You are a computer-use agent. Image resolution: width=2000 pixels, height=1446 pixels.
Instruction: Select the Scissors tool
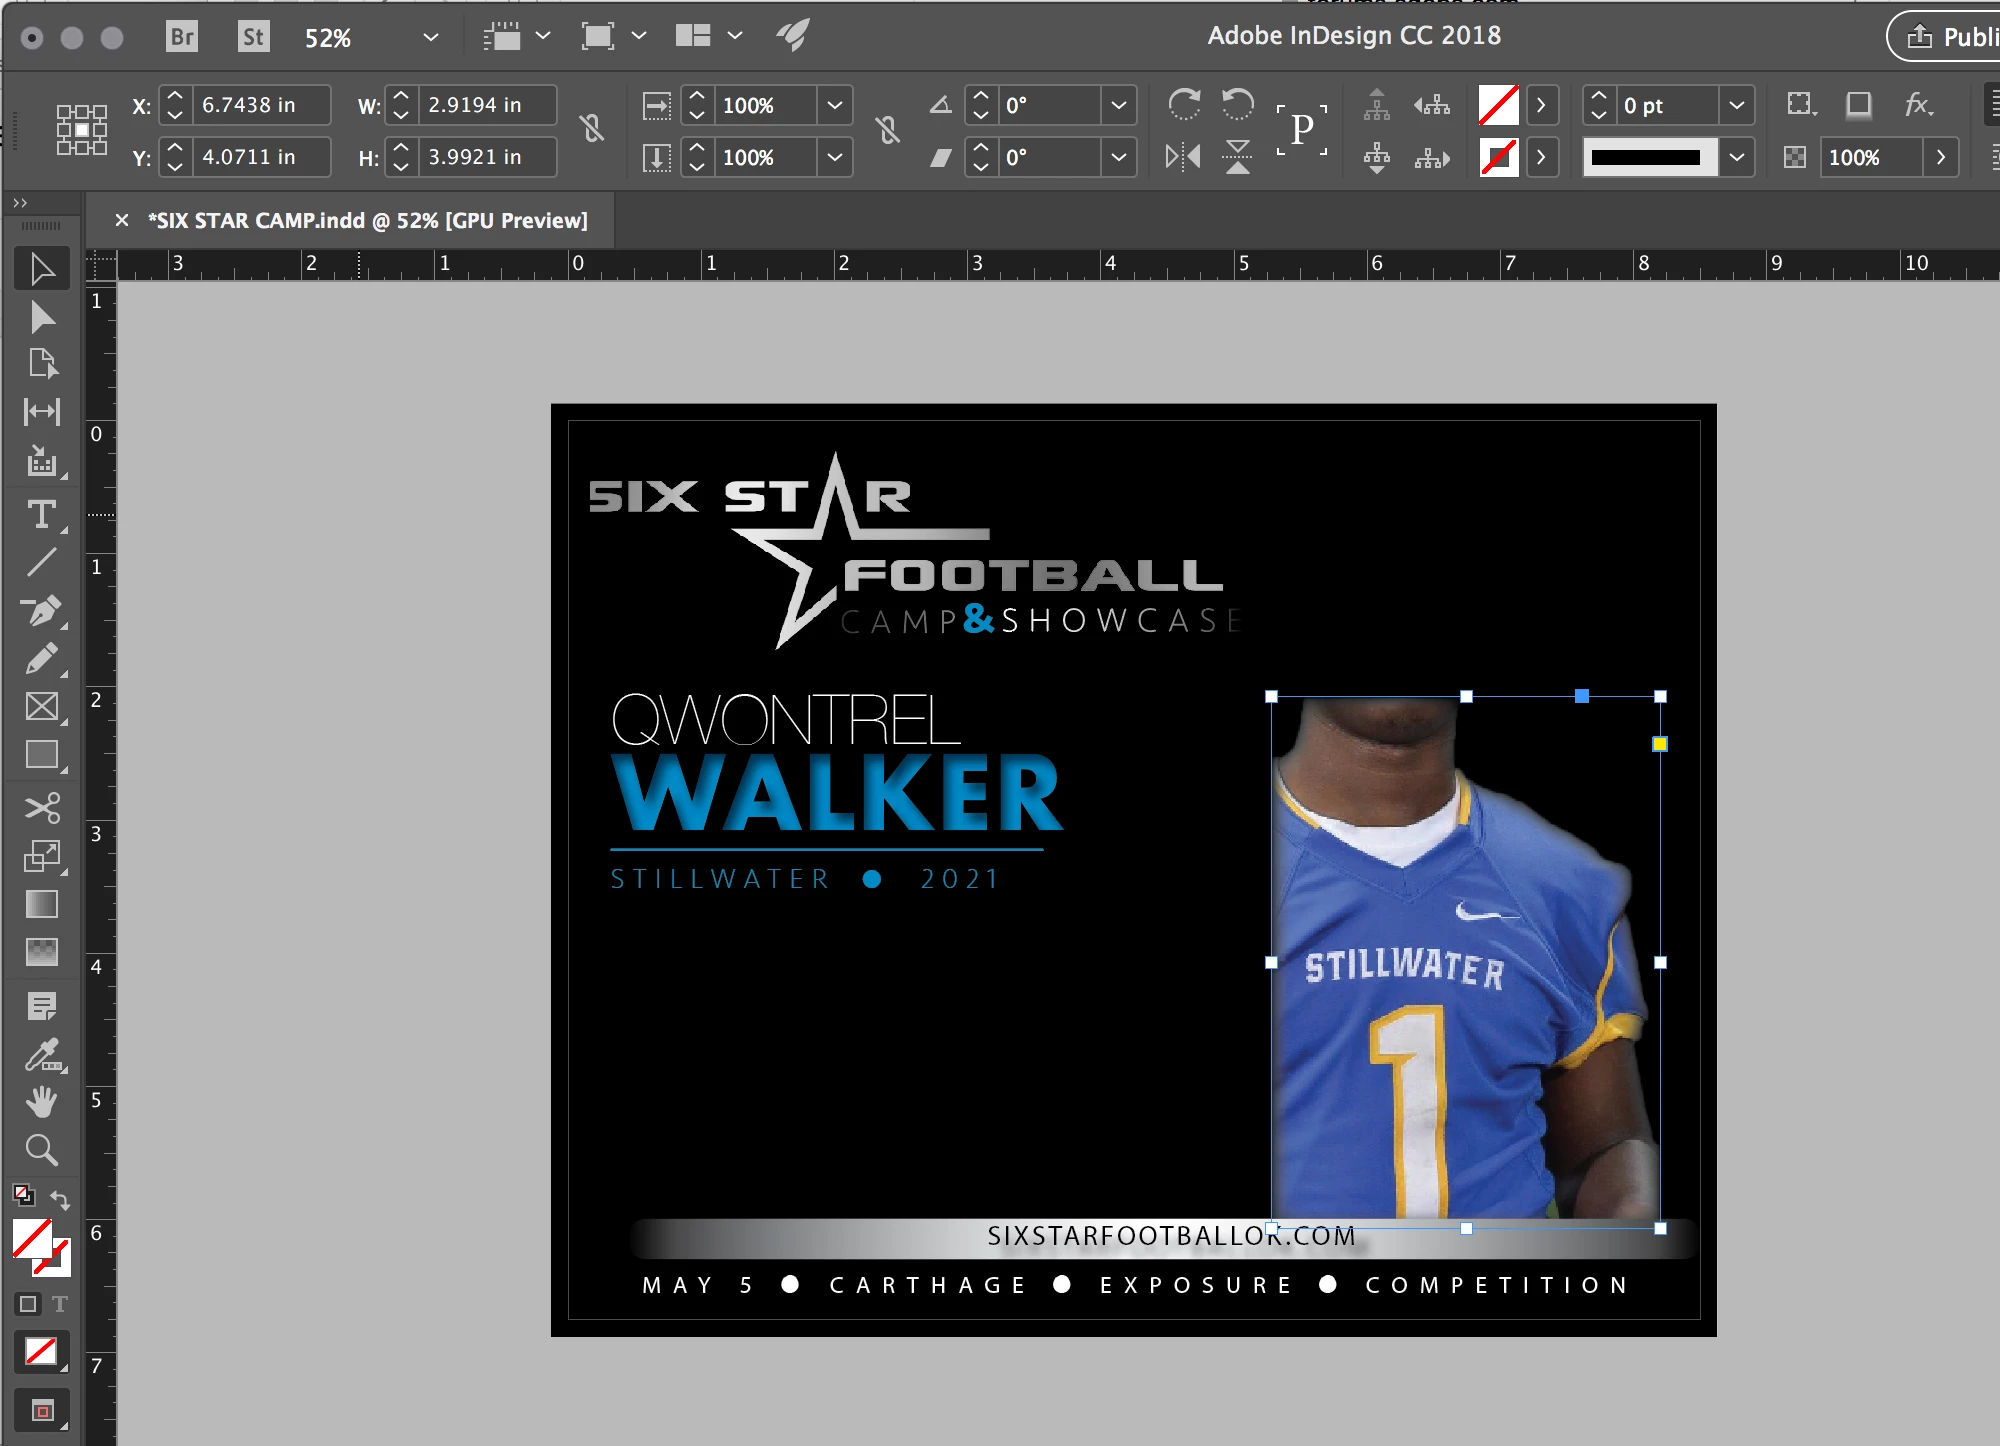(x=41, y=807)
